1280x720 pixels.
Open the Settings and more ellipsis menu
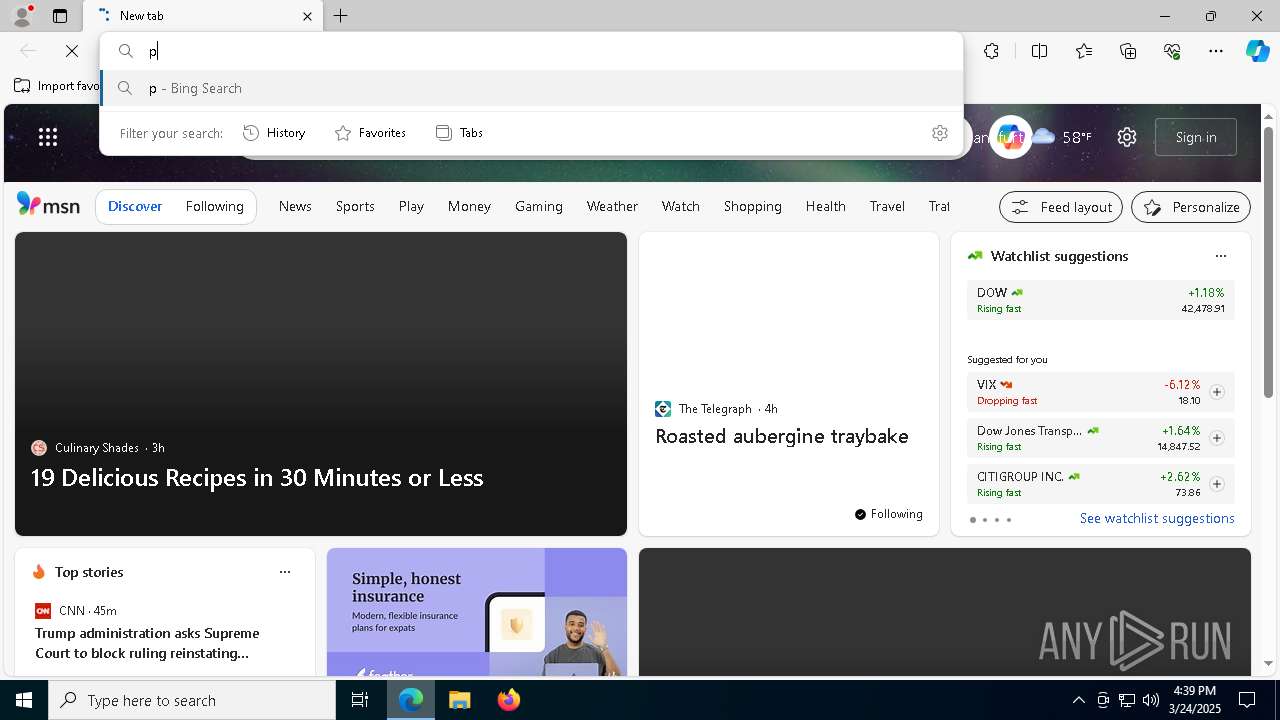(x=1216, y=51)
